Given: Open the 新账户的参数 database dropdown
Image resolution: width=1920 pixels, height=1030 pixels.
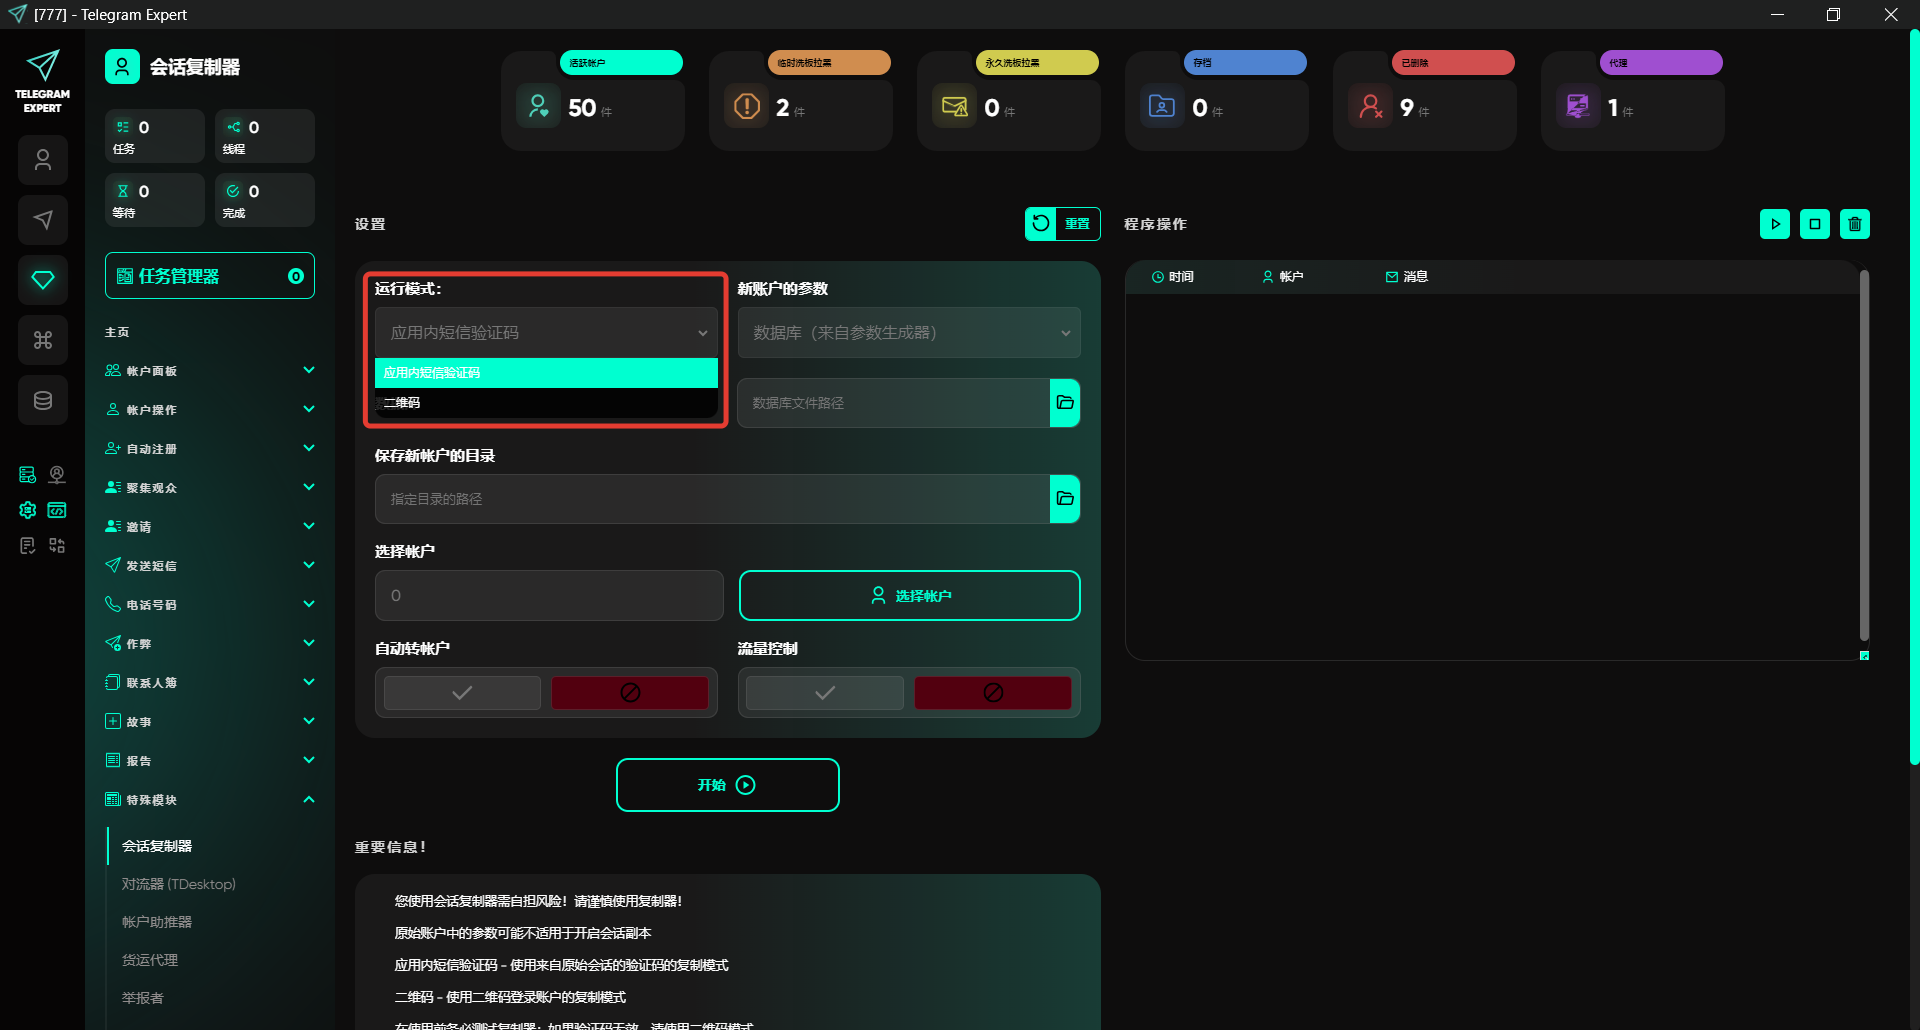Looking at the screenshot, I should pyautogui.click(x=908, y=333).
